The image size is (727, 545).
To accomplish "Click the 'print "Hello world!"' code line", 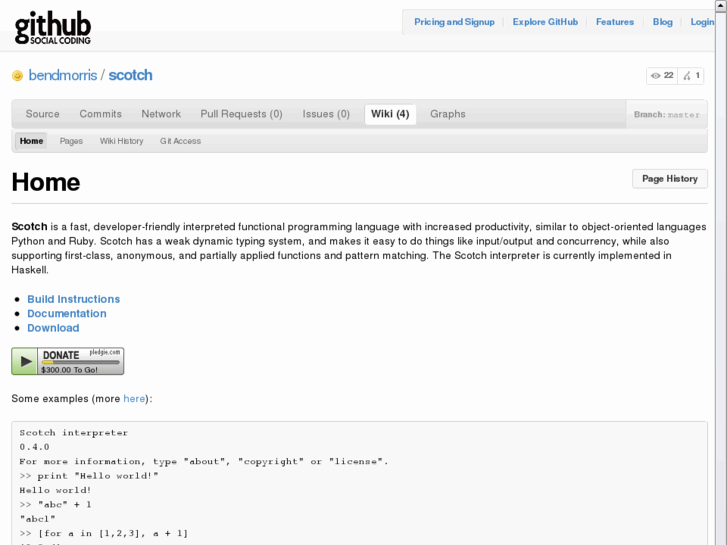I will [89, 476].
